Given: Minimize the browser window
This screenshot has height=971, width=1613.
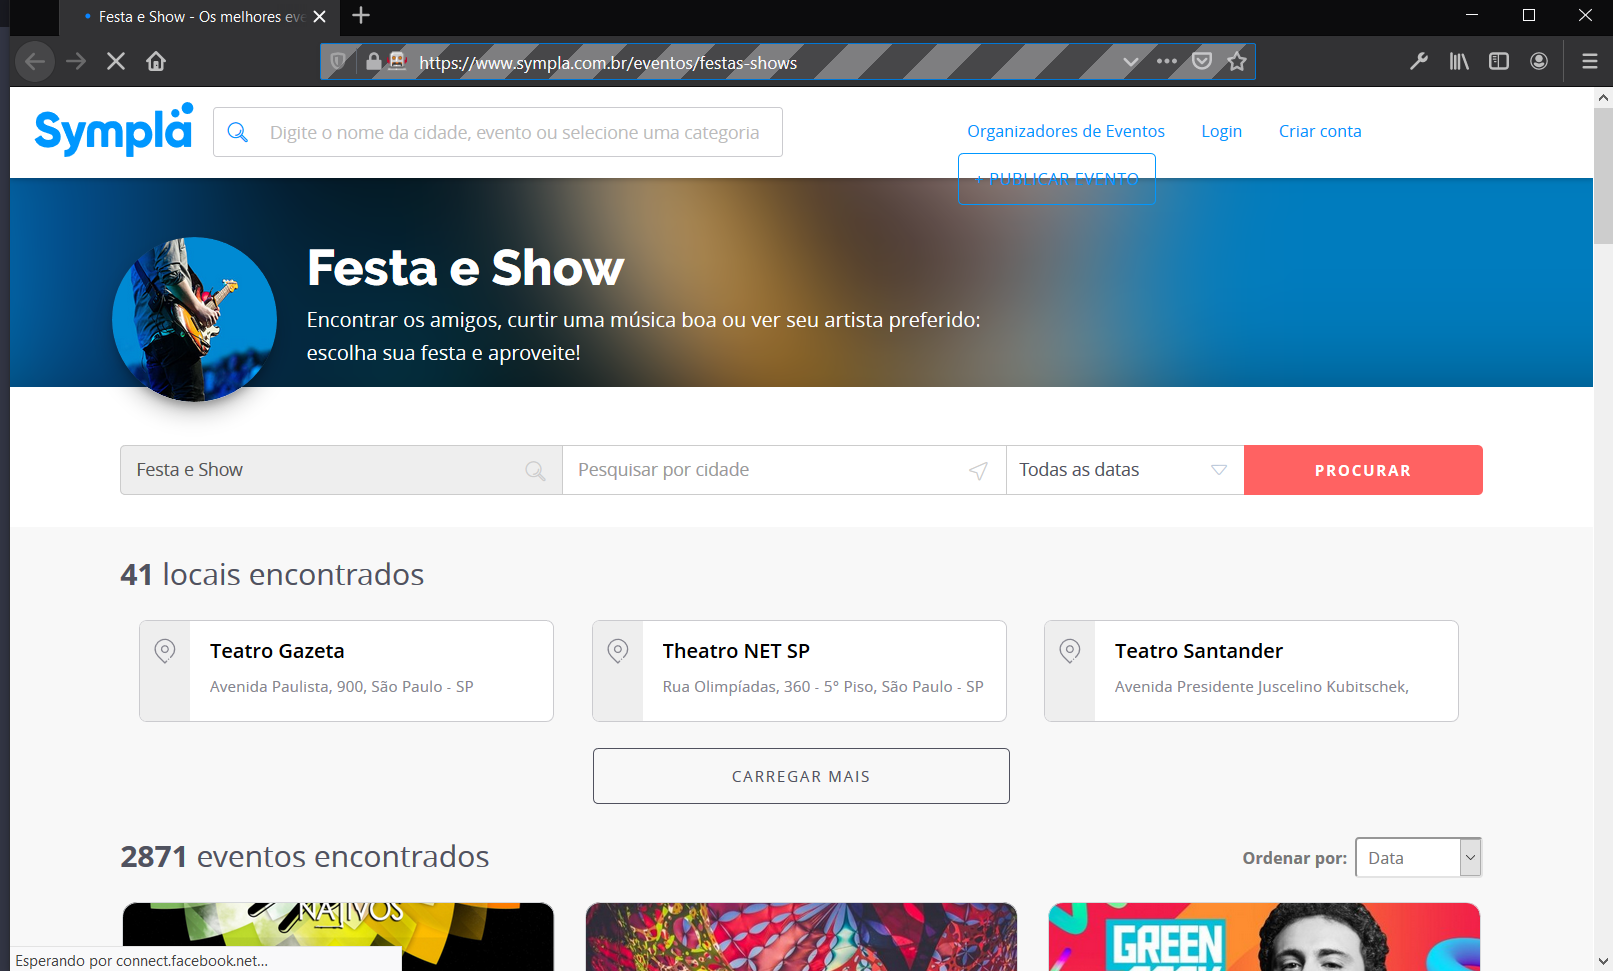Looking at the screenshot, I should (x=1472, y=15).
